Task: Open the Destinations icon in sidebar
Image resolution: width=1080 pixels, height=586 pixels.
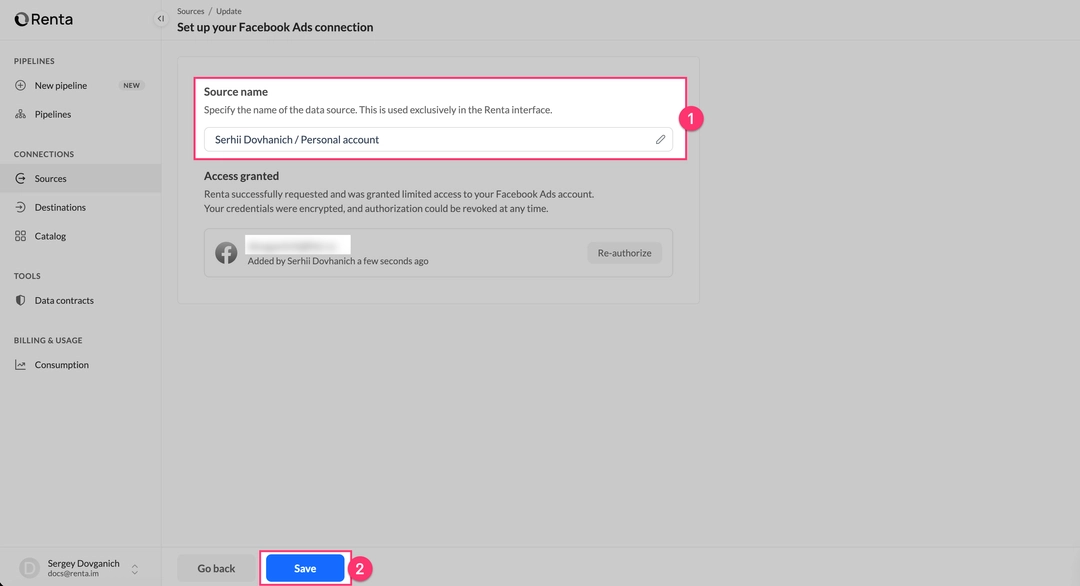Action: pyautogui.click(x=21, y=208)
